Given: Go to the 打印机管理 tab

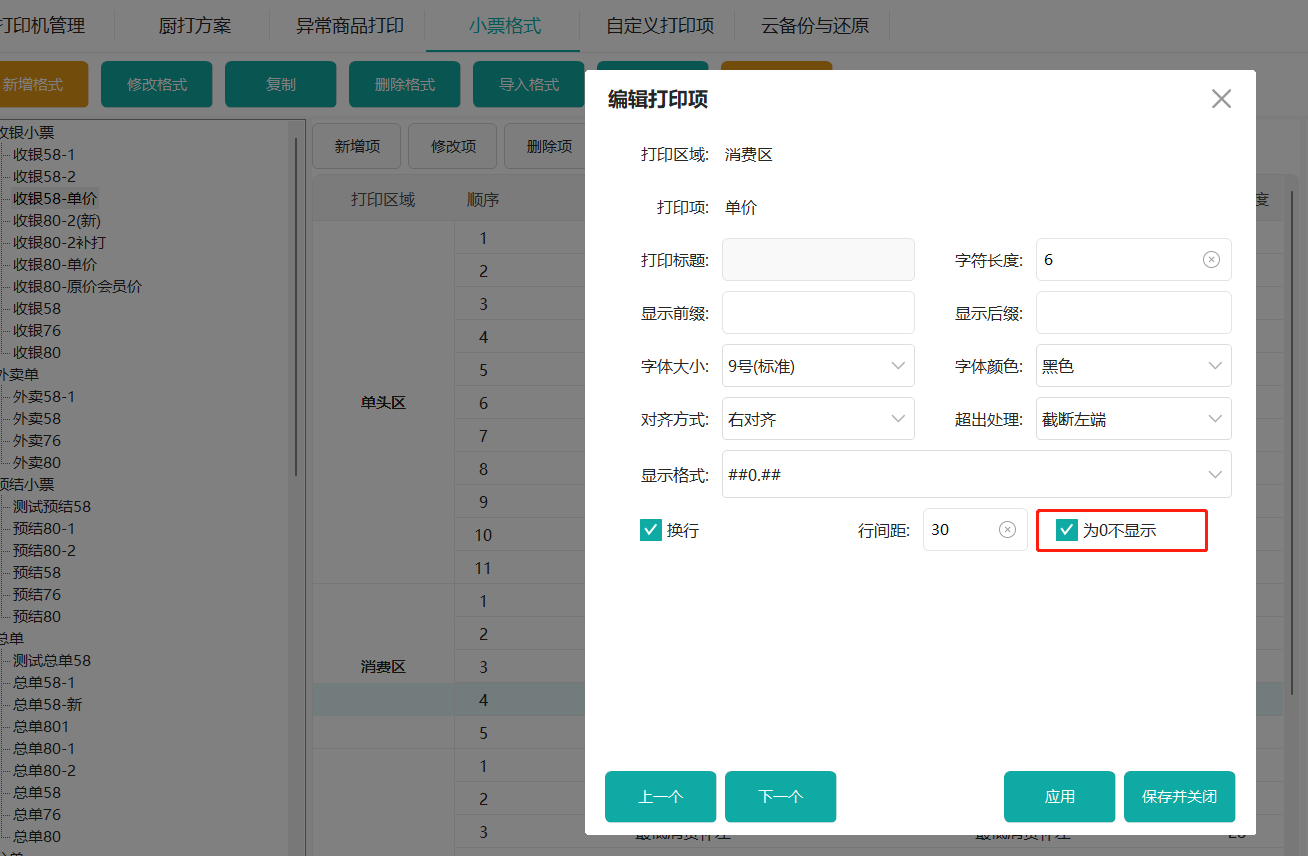Looking at the screenshot, I should click(42, 26).
